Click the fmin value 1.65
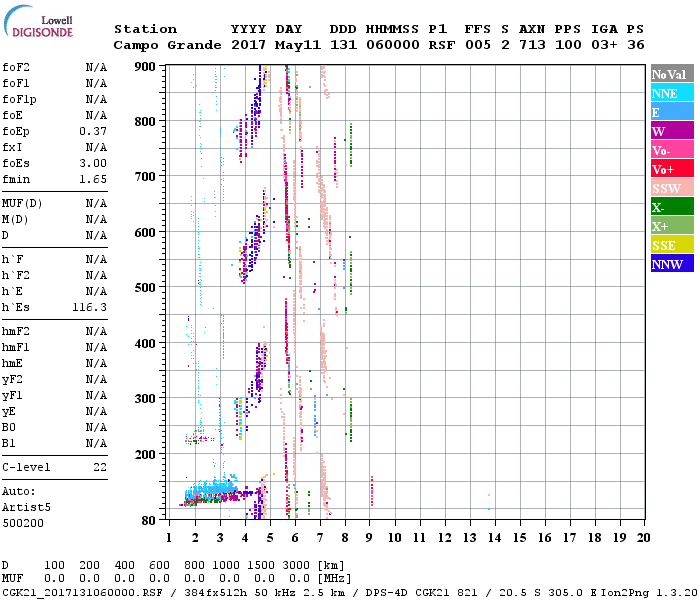The image size is (700, 600). pos(93,179)
